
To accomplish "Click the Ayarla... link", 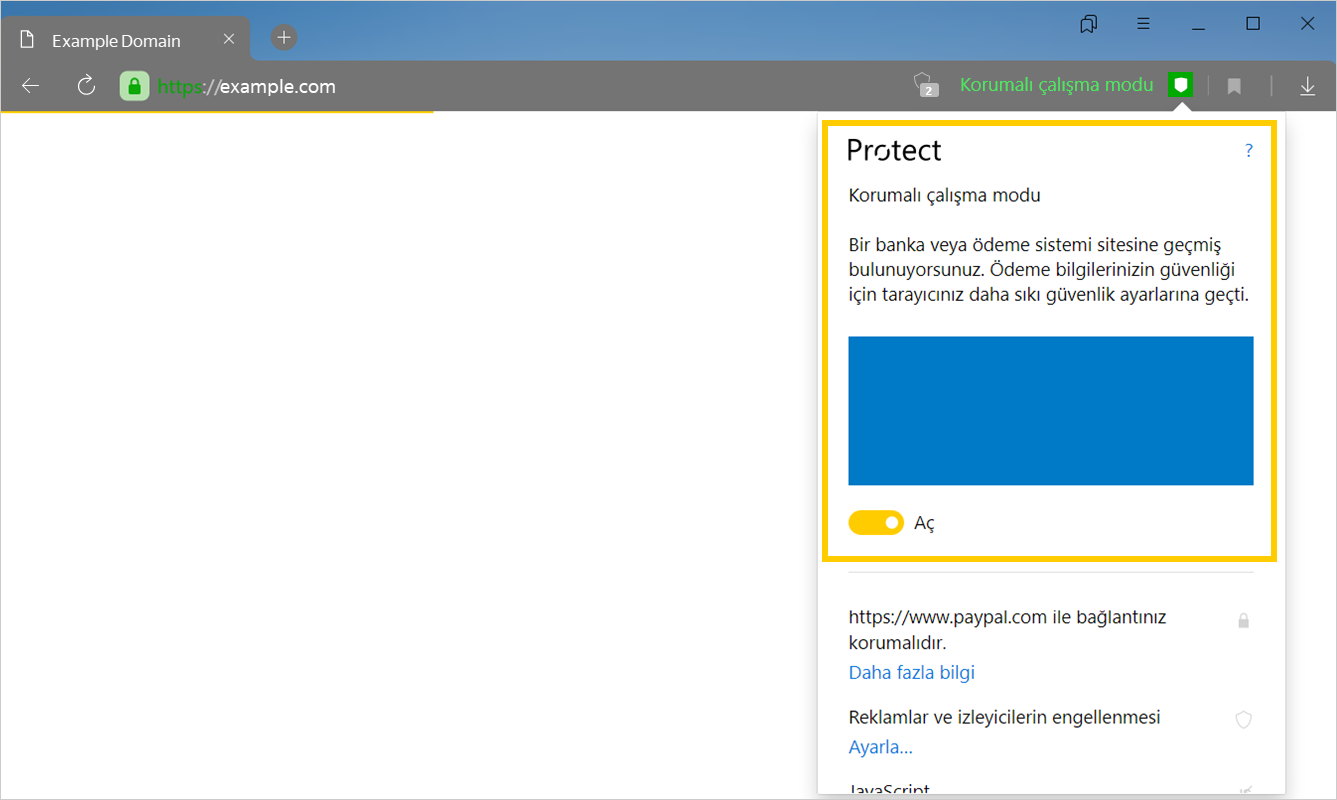I will pyautogui.click(x=880, y=747).
